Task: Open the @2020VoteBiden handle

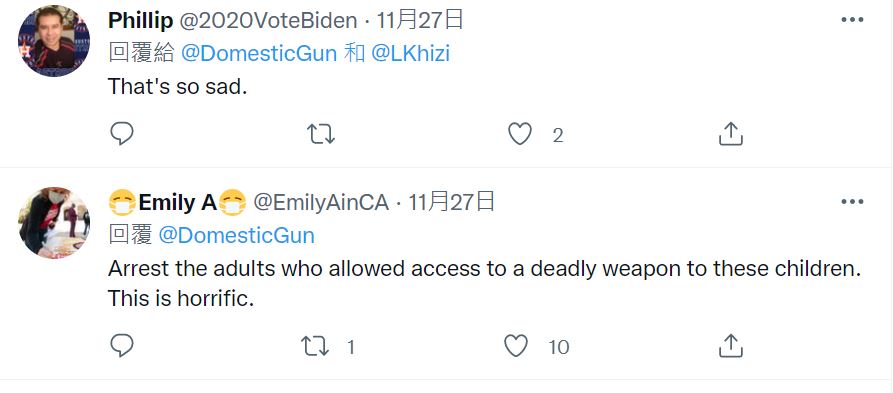Action: click(268, 21)
